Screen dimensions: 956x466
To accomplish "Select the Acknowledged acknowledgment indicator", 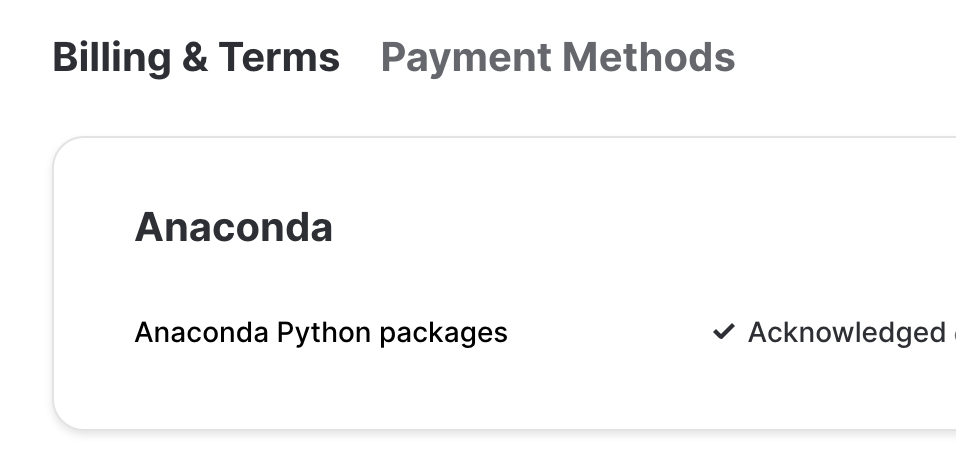I will (835, 332).
